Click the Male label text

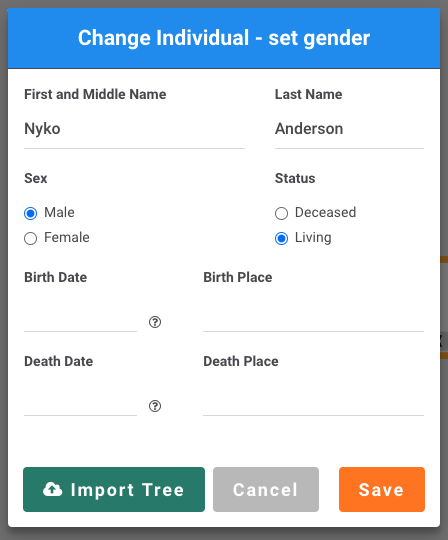click(59, 212)
